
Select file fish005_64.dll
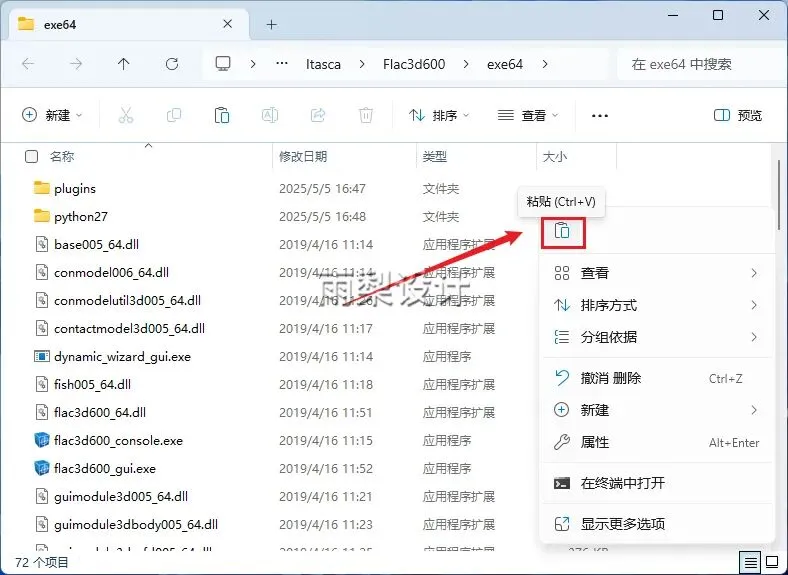click(x=92, y=385)
